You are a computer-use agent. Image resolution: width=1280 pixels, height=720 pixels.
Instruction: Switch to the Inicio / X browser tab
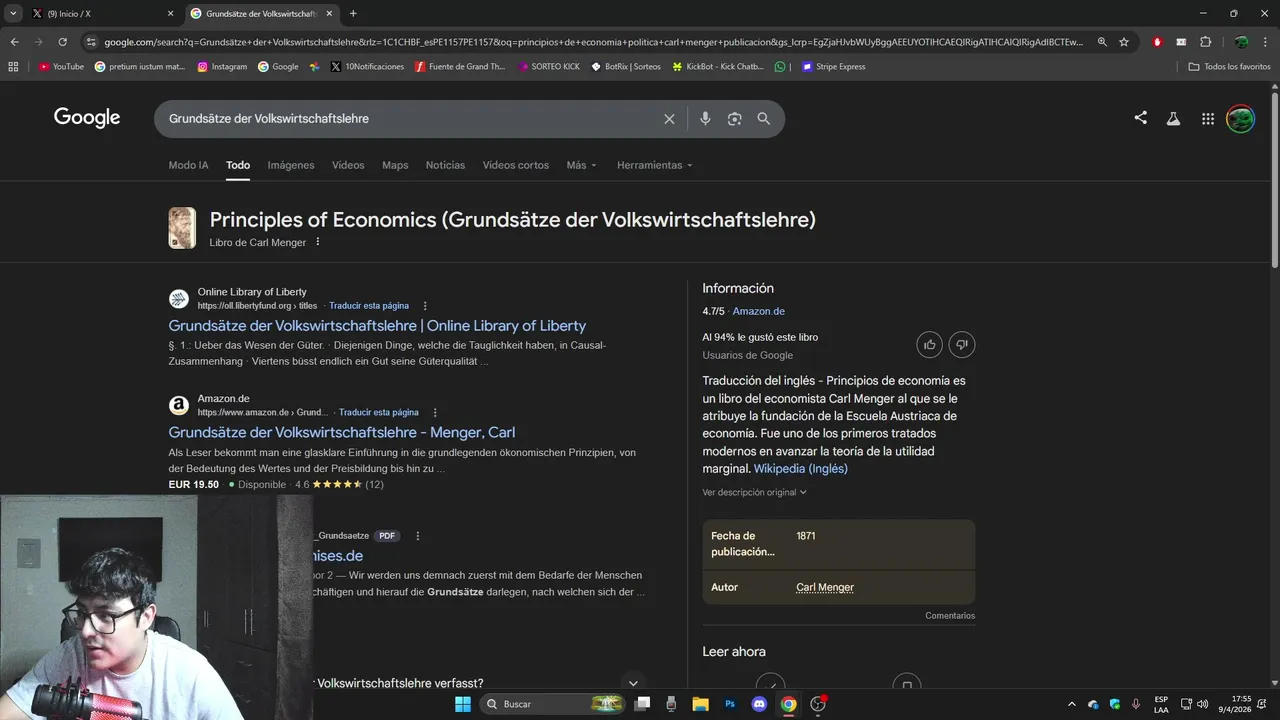[x=100, y=14]
